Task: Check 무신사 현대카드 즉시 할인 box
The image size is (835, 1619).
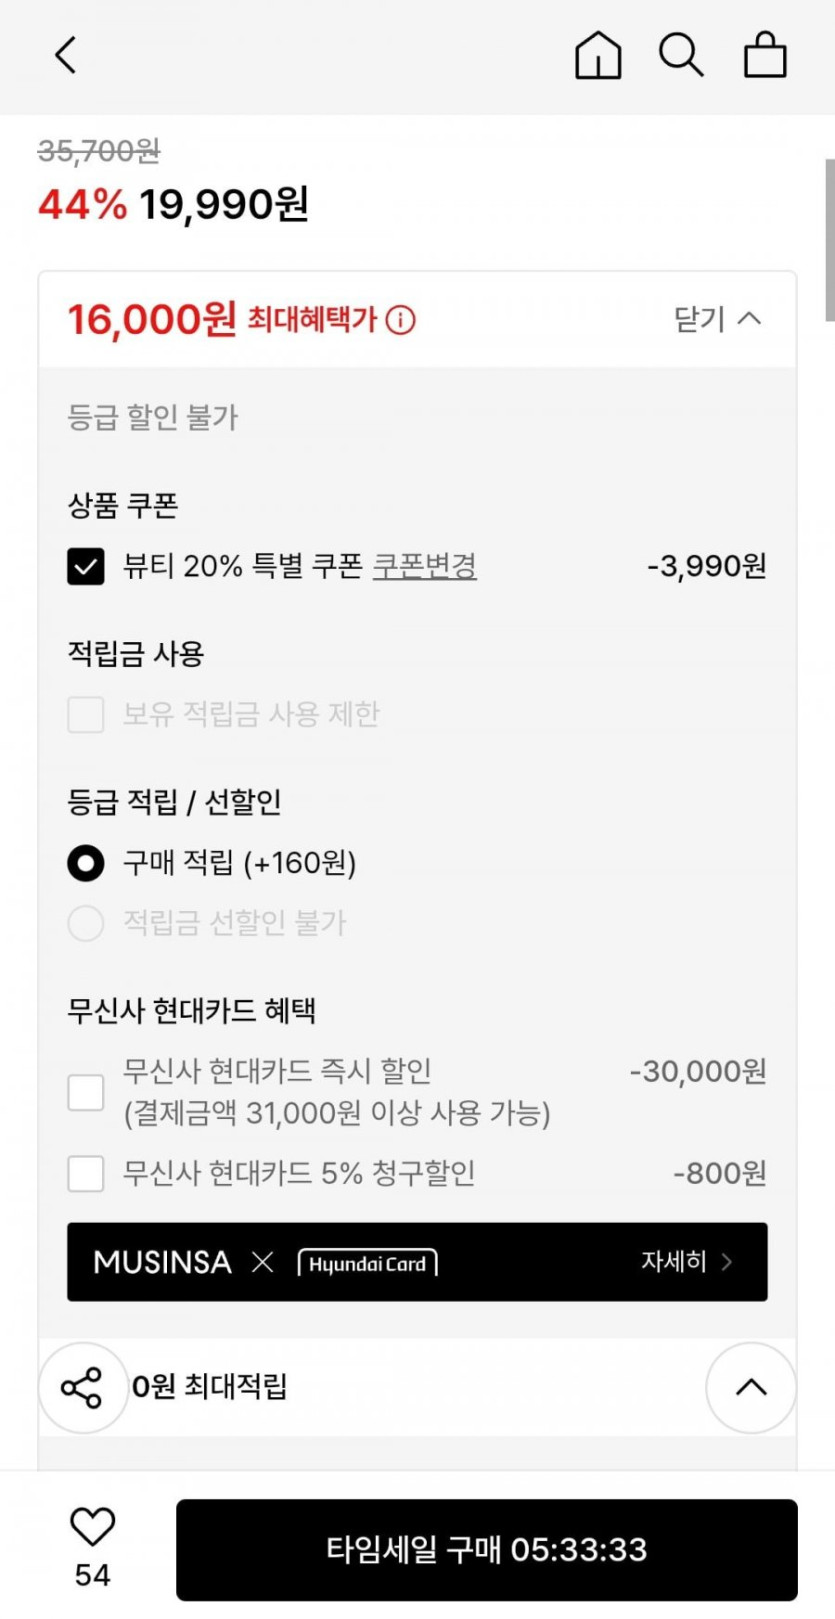Action: click(x=86, y=1092)
